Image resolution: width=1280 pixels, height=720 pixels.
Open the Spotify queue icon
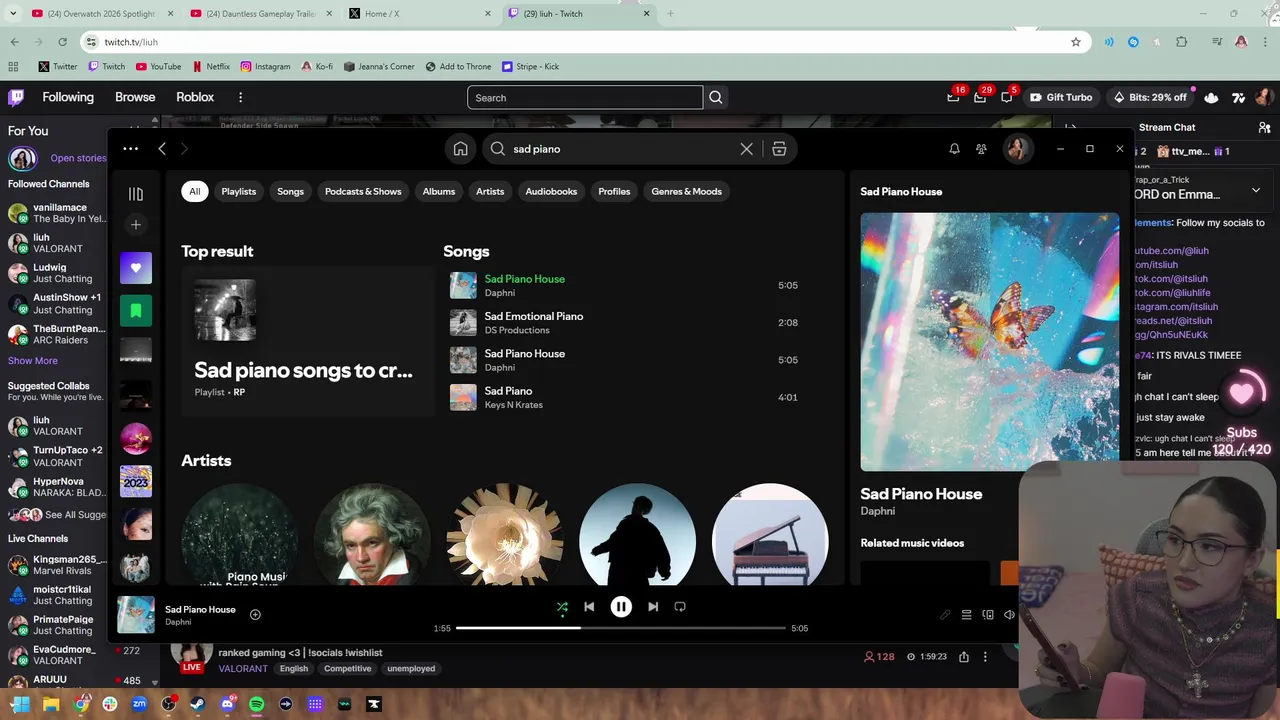coord(966,615)
